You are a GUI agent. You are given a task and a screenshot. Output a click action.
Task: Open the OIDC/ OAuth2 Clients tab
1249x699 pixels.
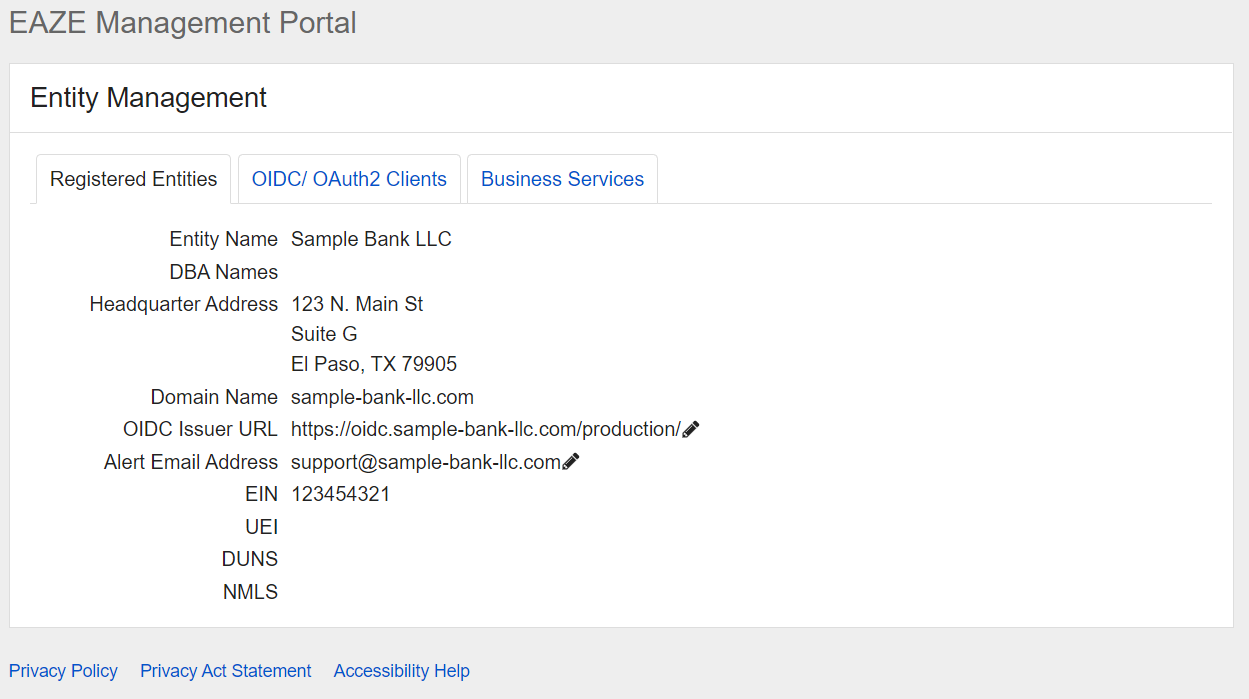tap(349, 180)
